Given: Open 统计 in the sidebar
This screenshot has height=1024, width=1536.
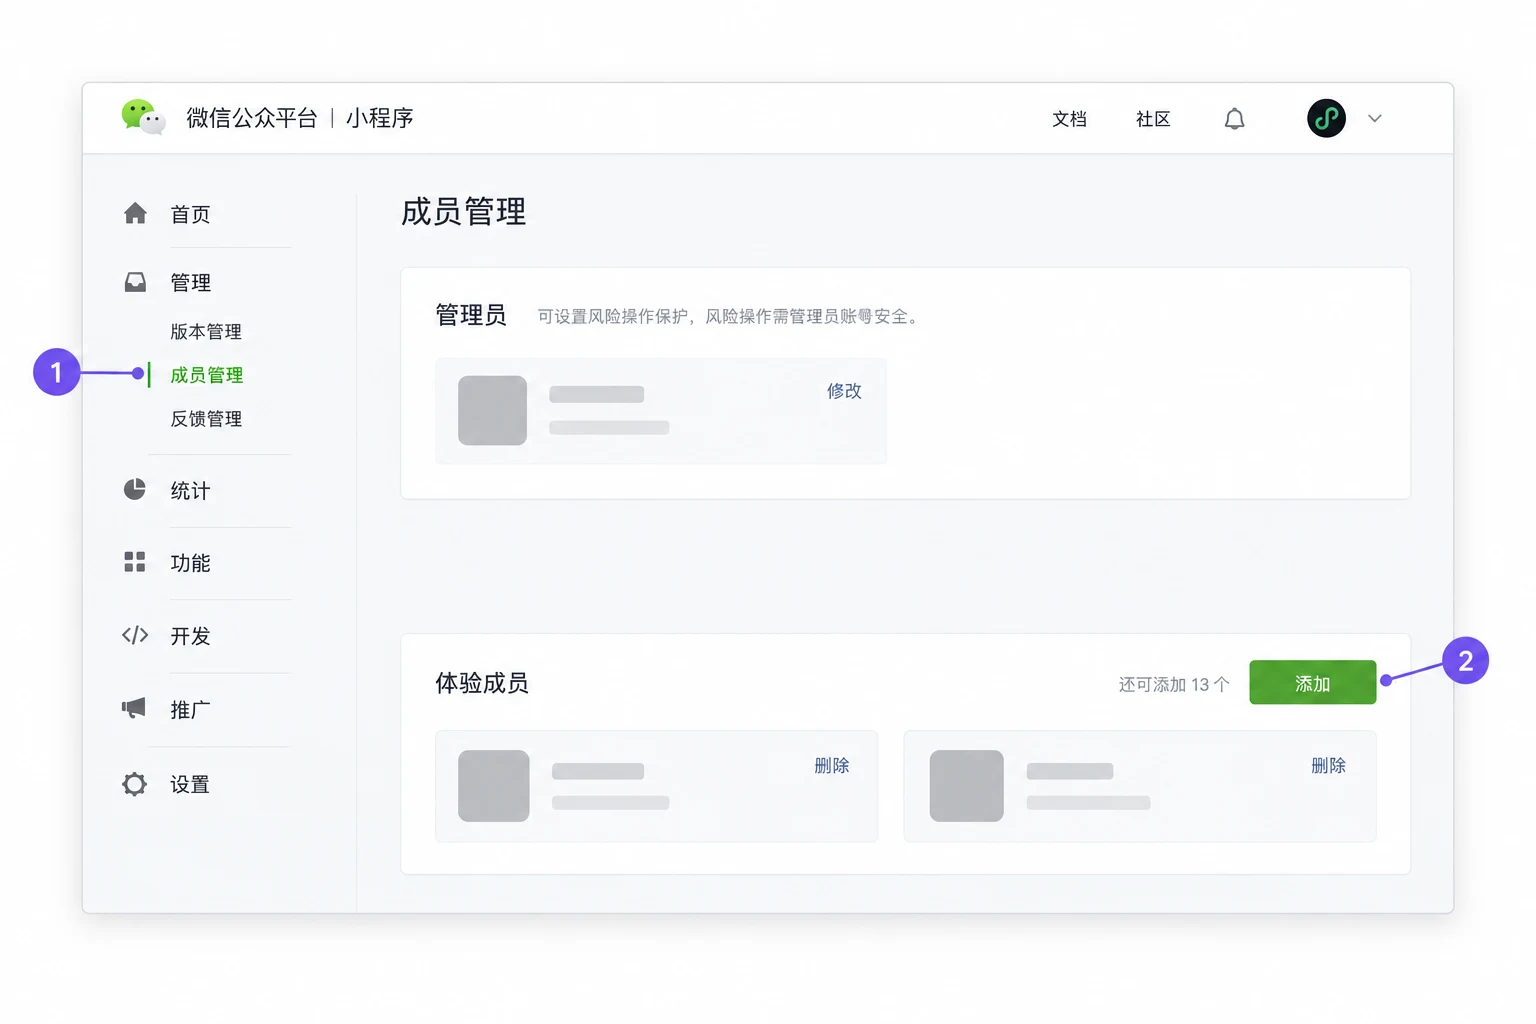Looking at the screenshot, I should coord(190,490).
